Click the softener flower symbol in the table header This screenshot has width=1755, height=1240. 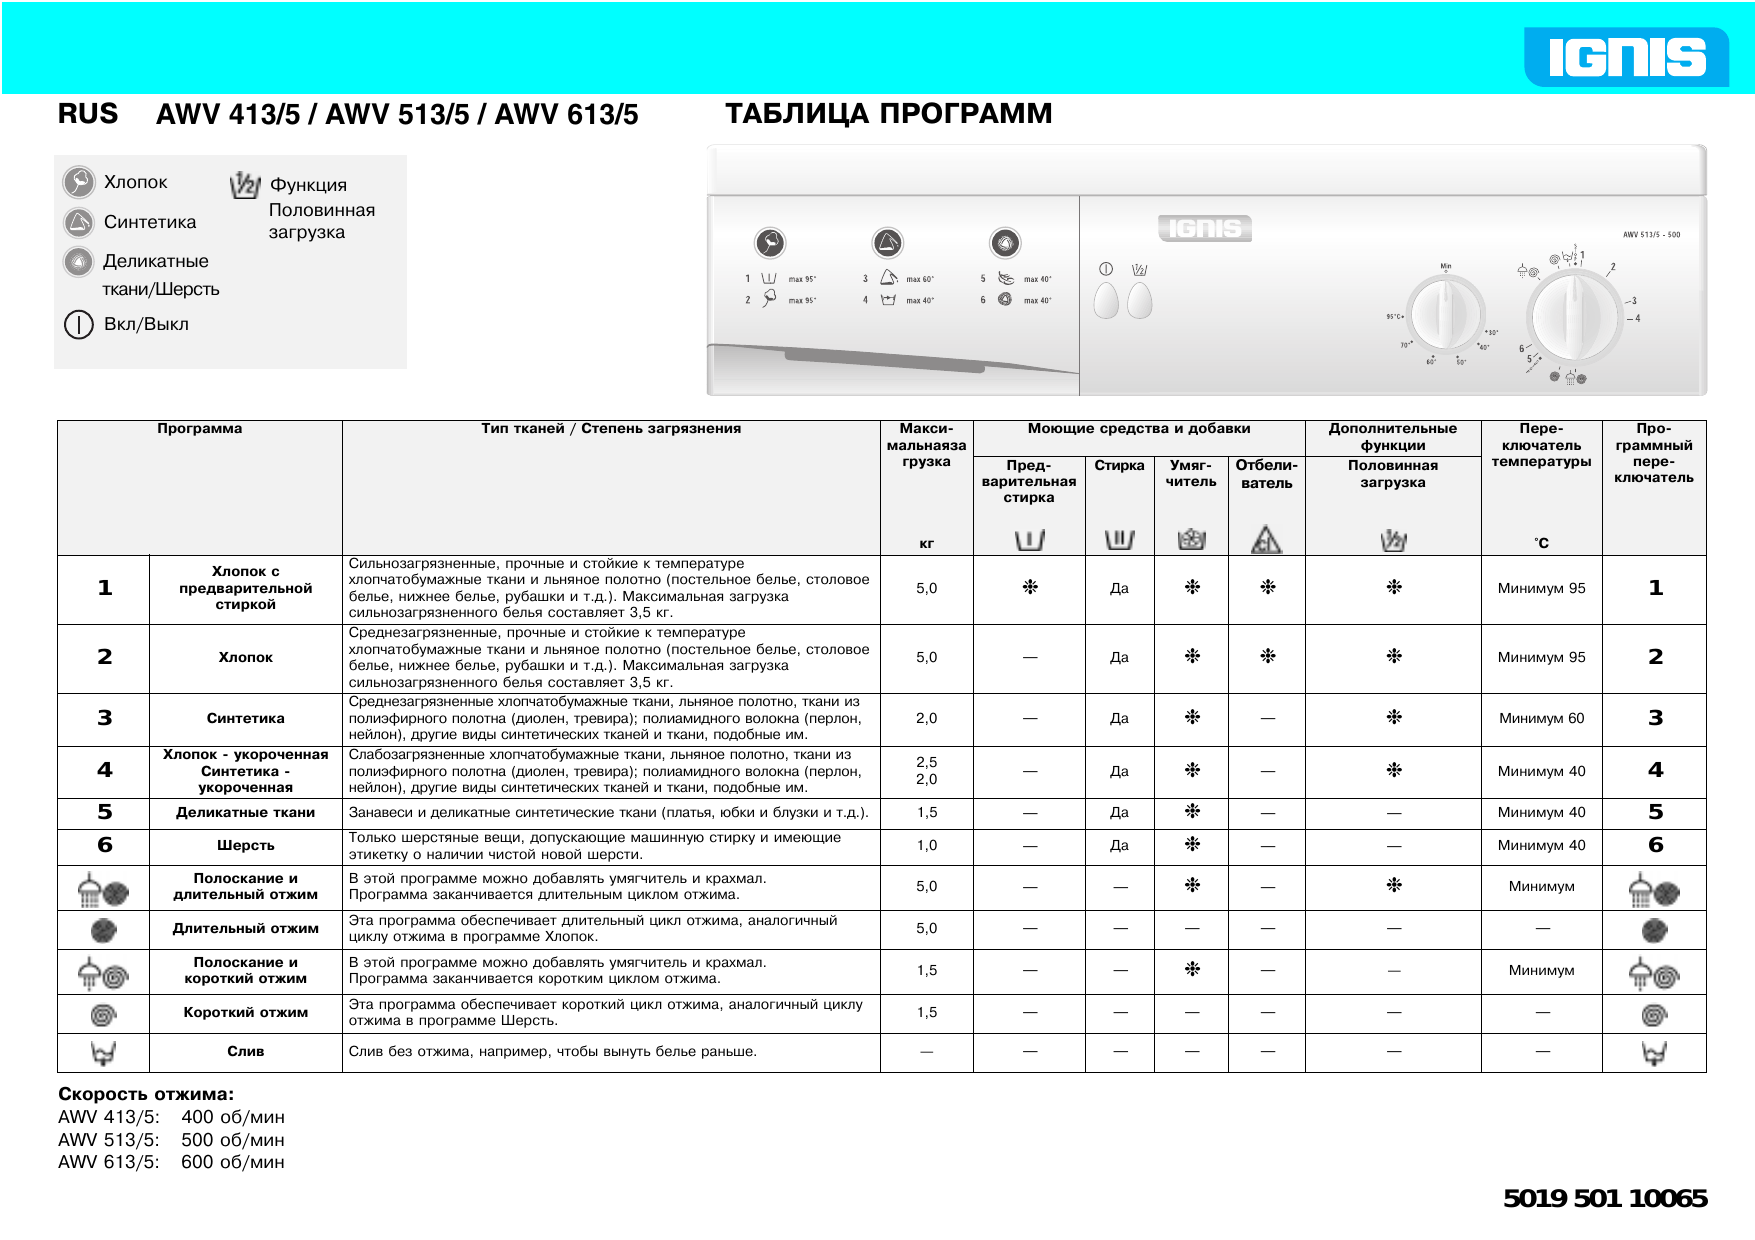(x=1191, y=540)
